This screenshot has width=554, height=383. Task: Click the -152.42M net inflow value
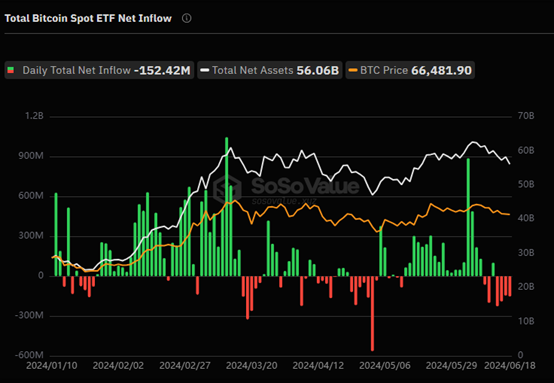(x=162, y=70)
